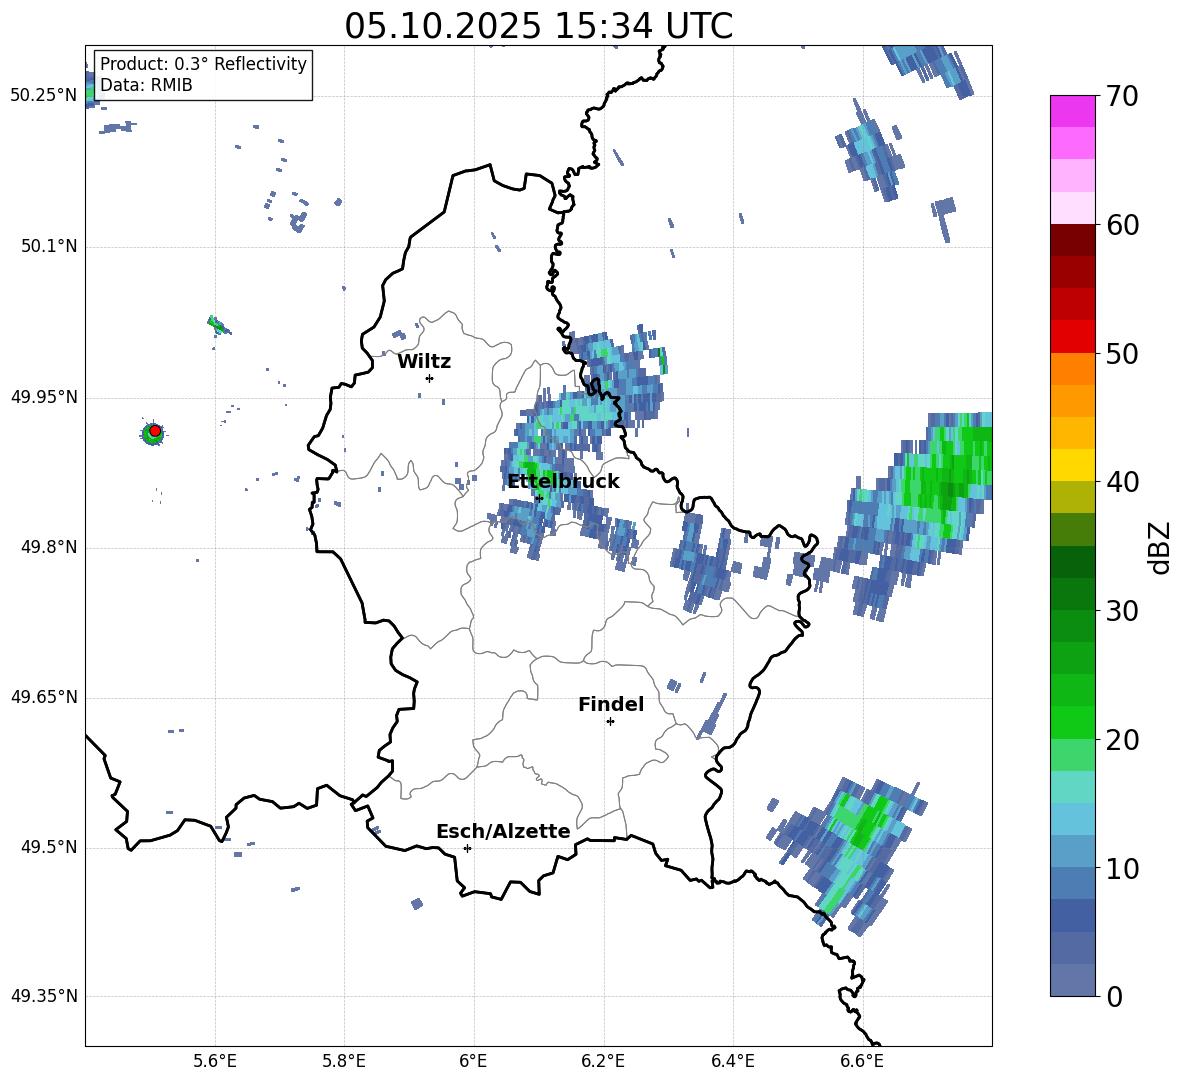1184x1081 pixels.
Task: Click the magenta top colorbar segment
Action: point(1072,111)
